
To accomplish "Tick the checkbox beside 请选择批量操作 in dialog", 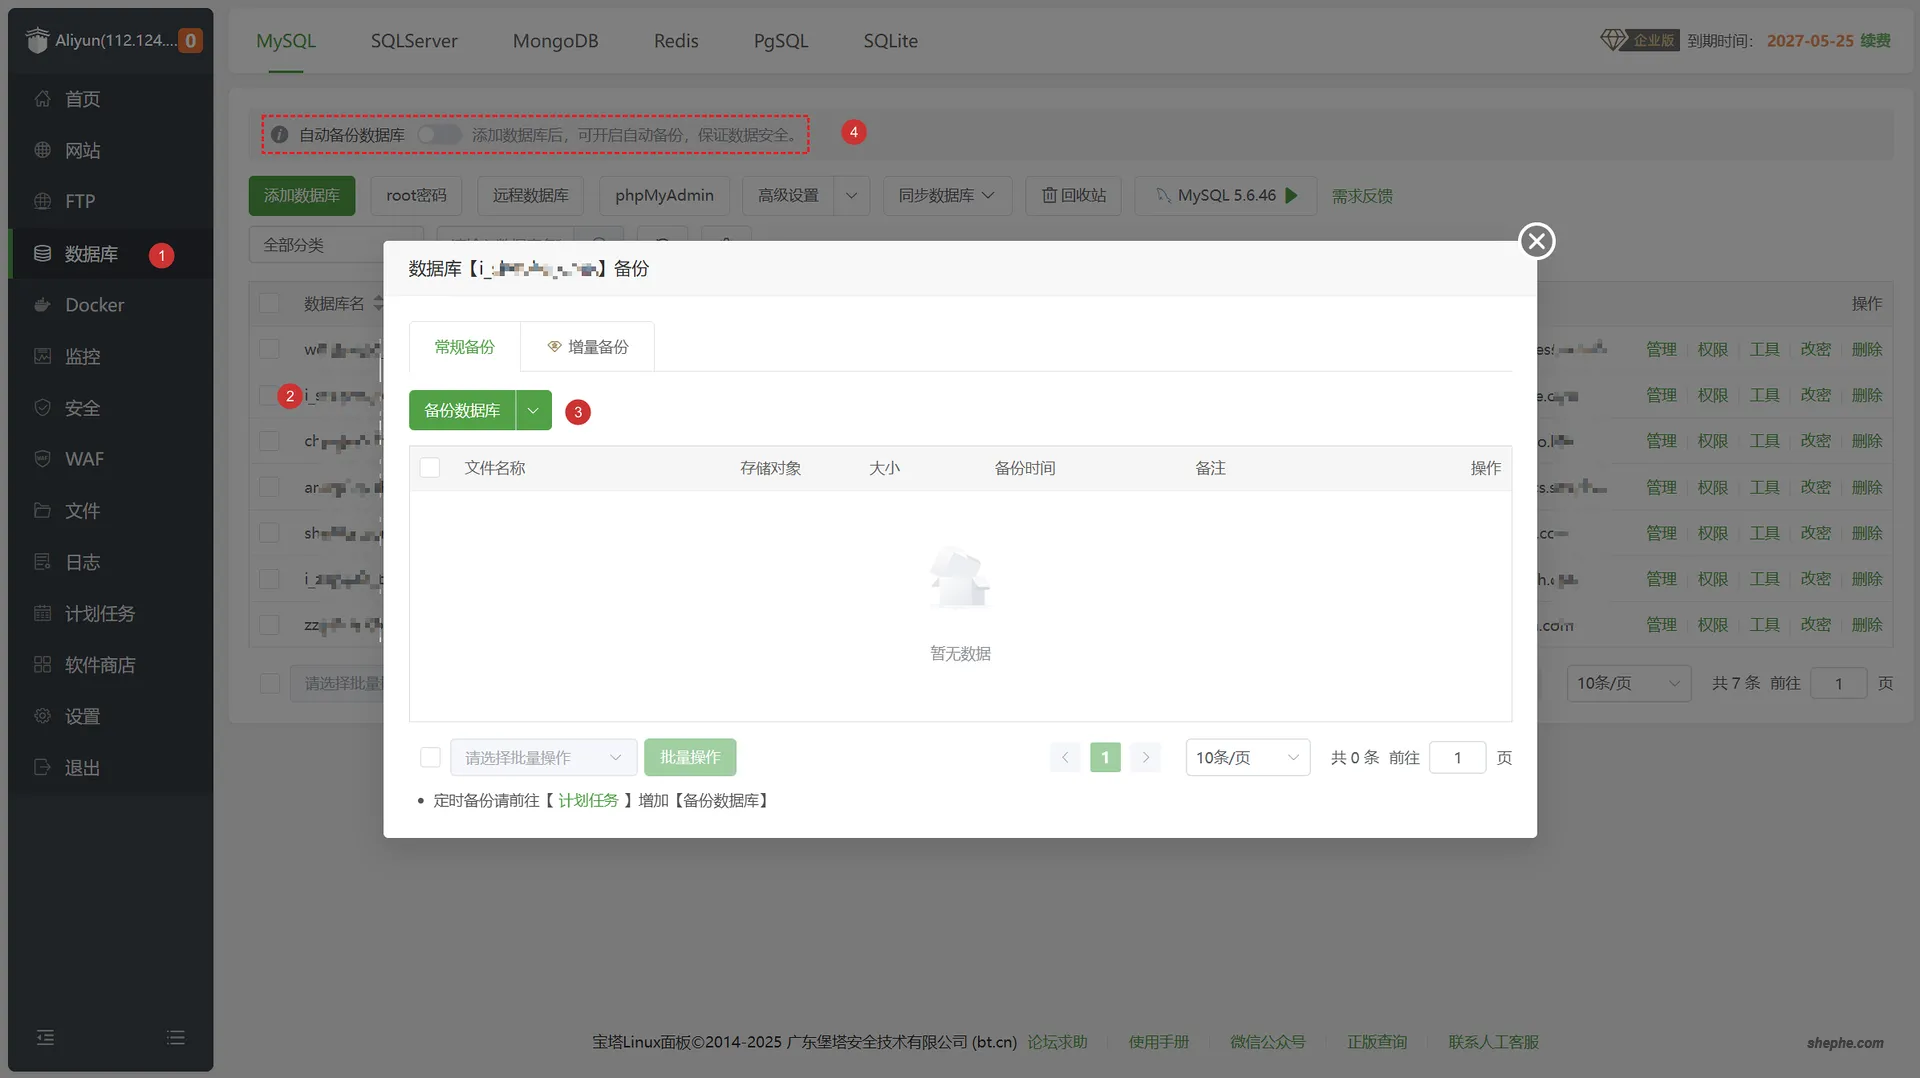I will pos(430,758).
